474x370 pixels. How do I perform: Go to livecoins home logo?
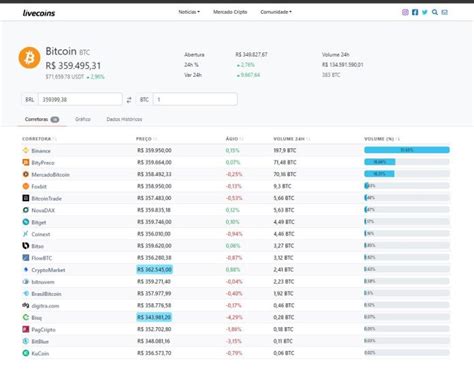[39, 13]
